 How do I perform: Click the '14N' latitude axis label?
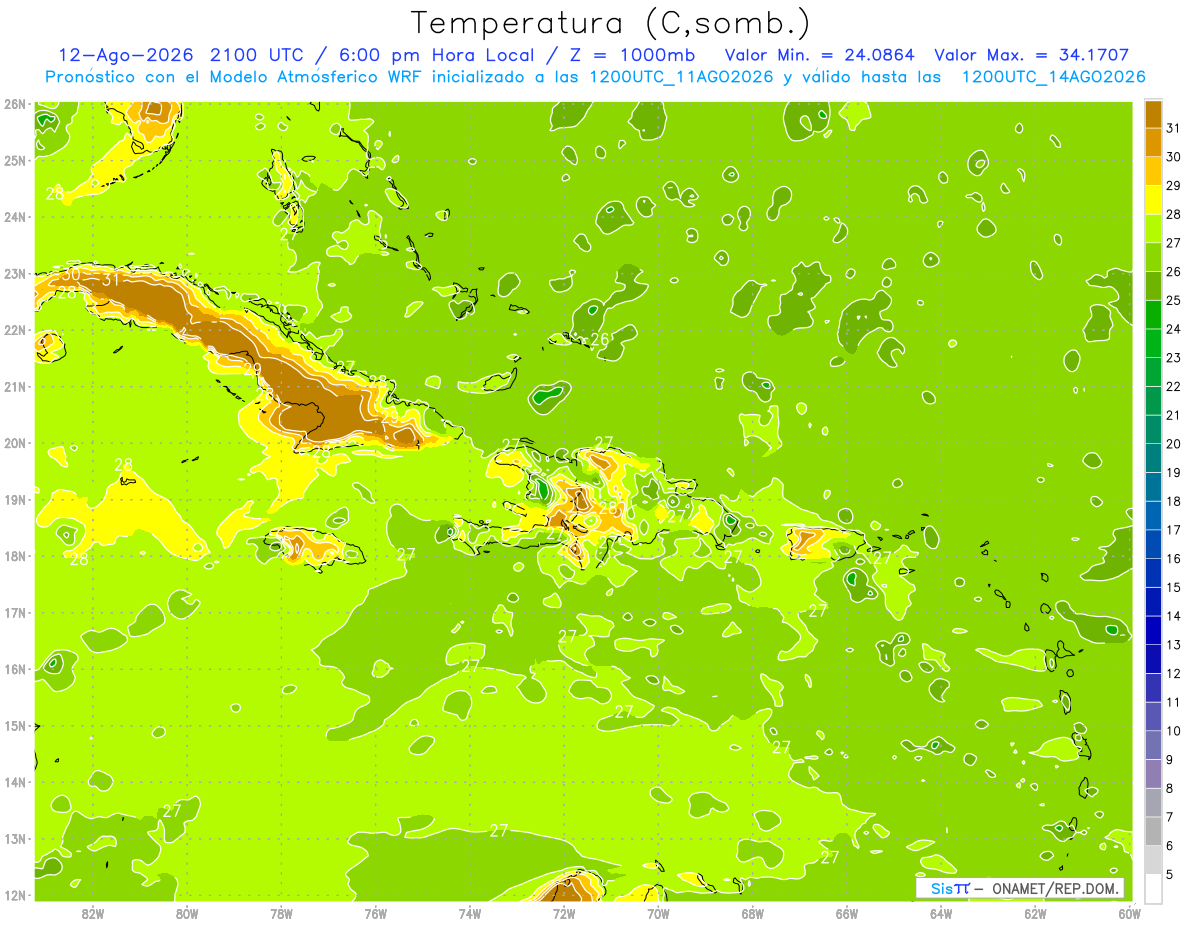[14, 782]
